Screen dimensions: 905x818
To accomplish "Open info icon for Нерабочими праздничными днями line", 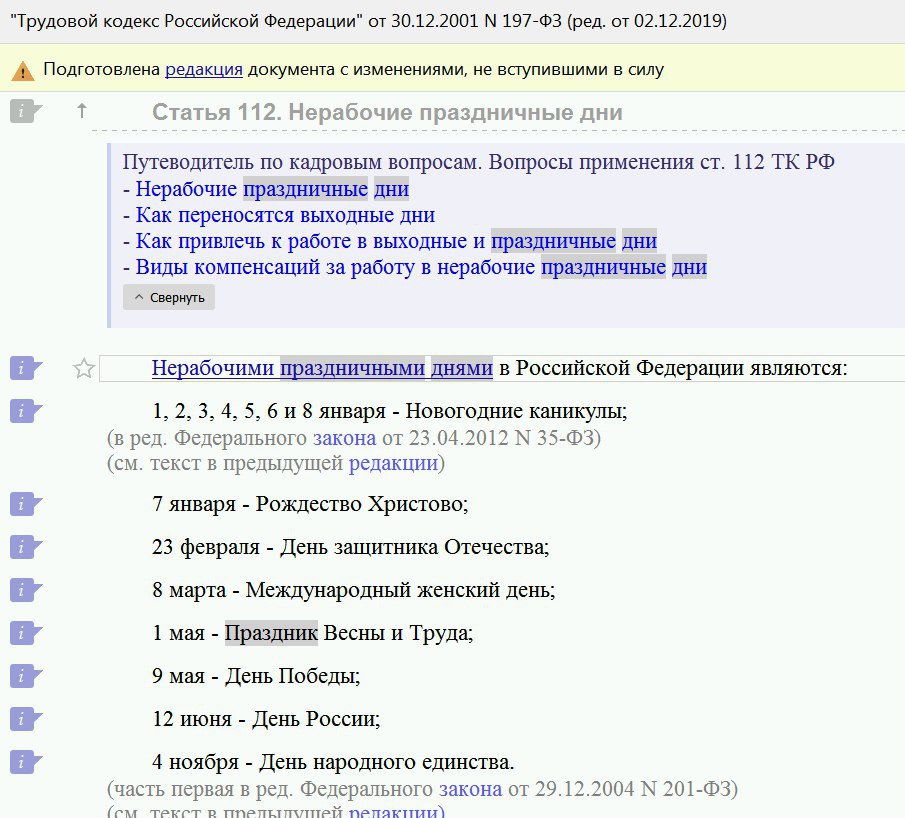I will point(25,368).
